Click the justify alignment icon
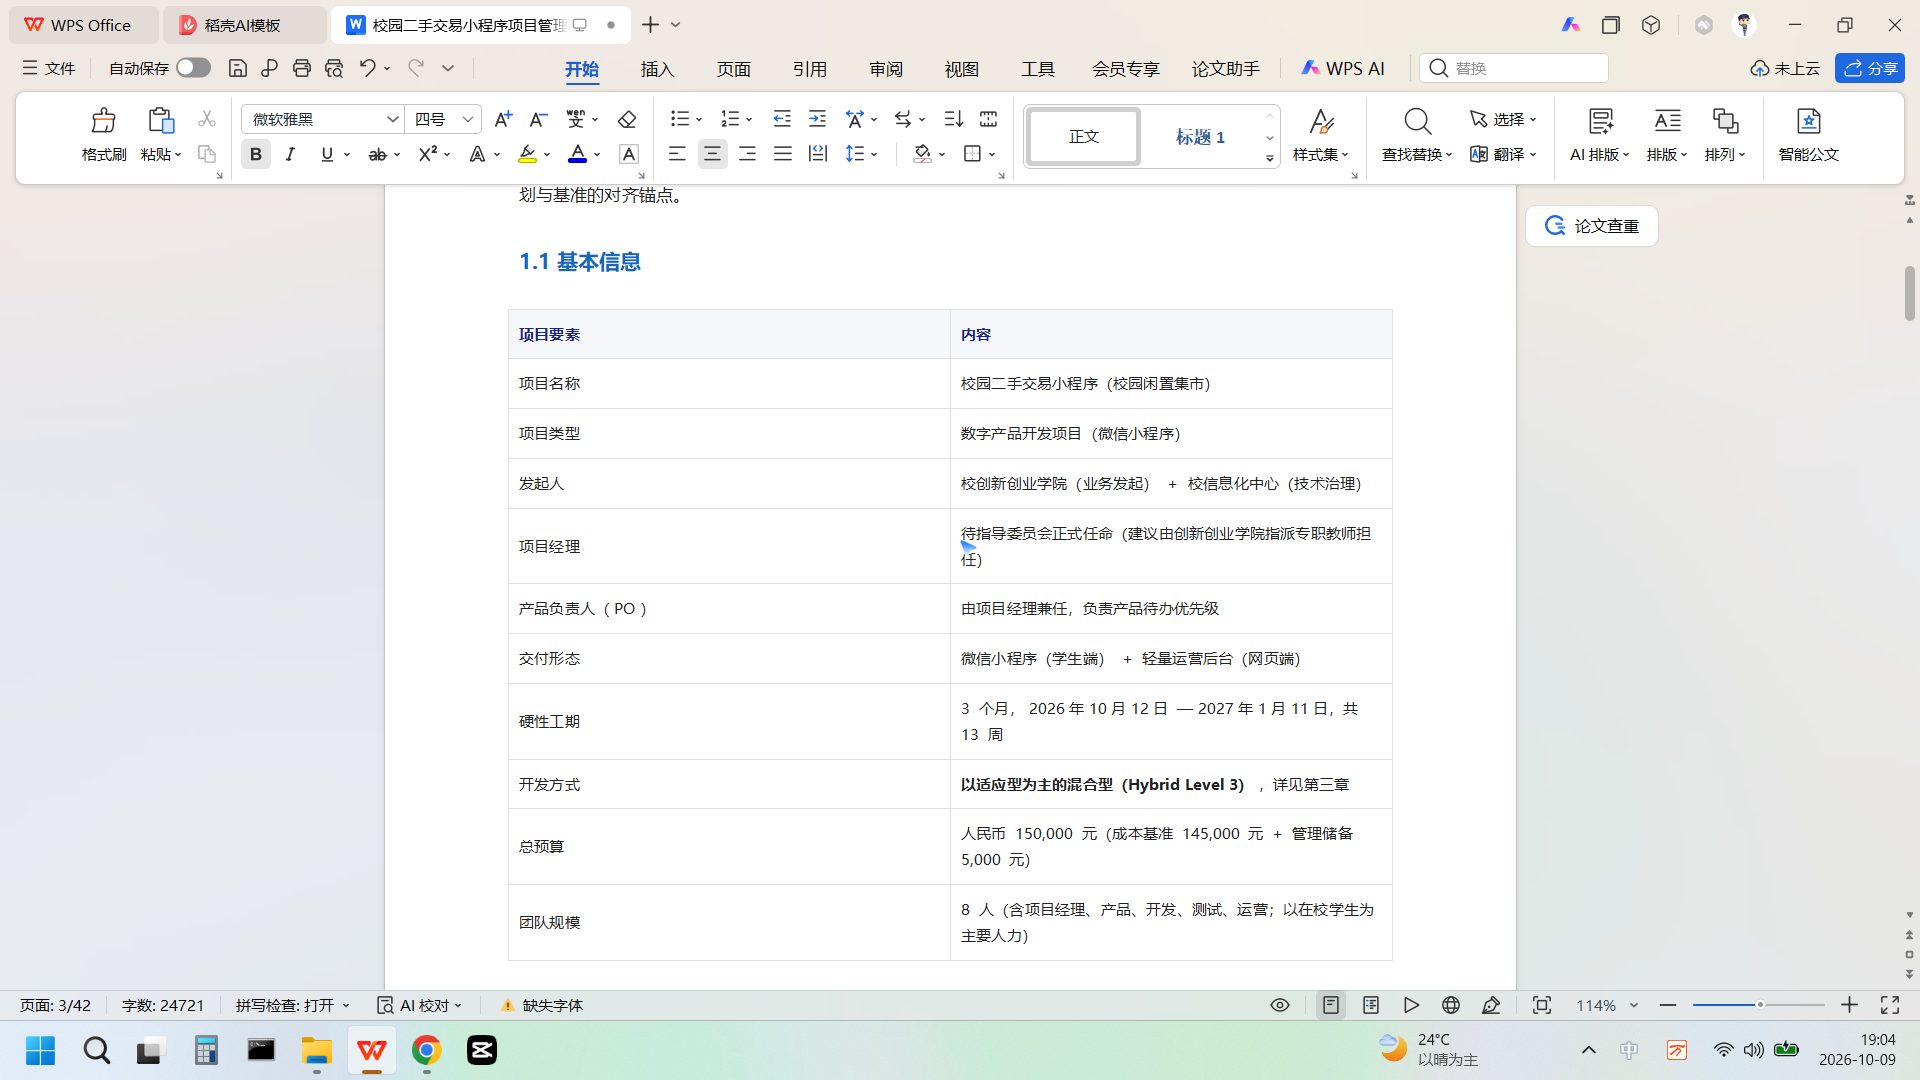1920x1080 pixels. pyautogui.click(x=783, y=154)
